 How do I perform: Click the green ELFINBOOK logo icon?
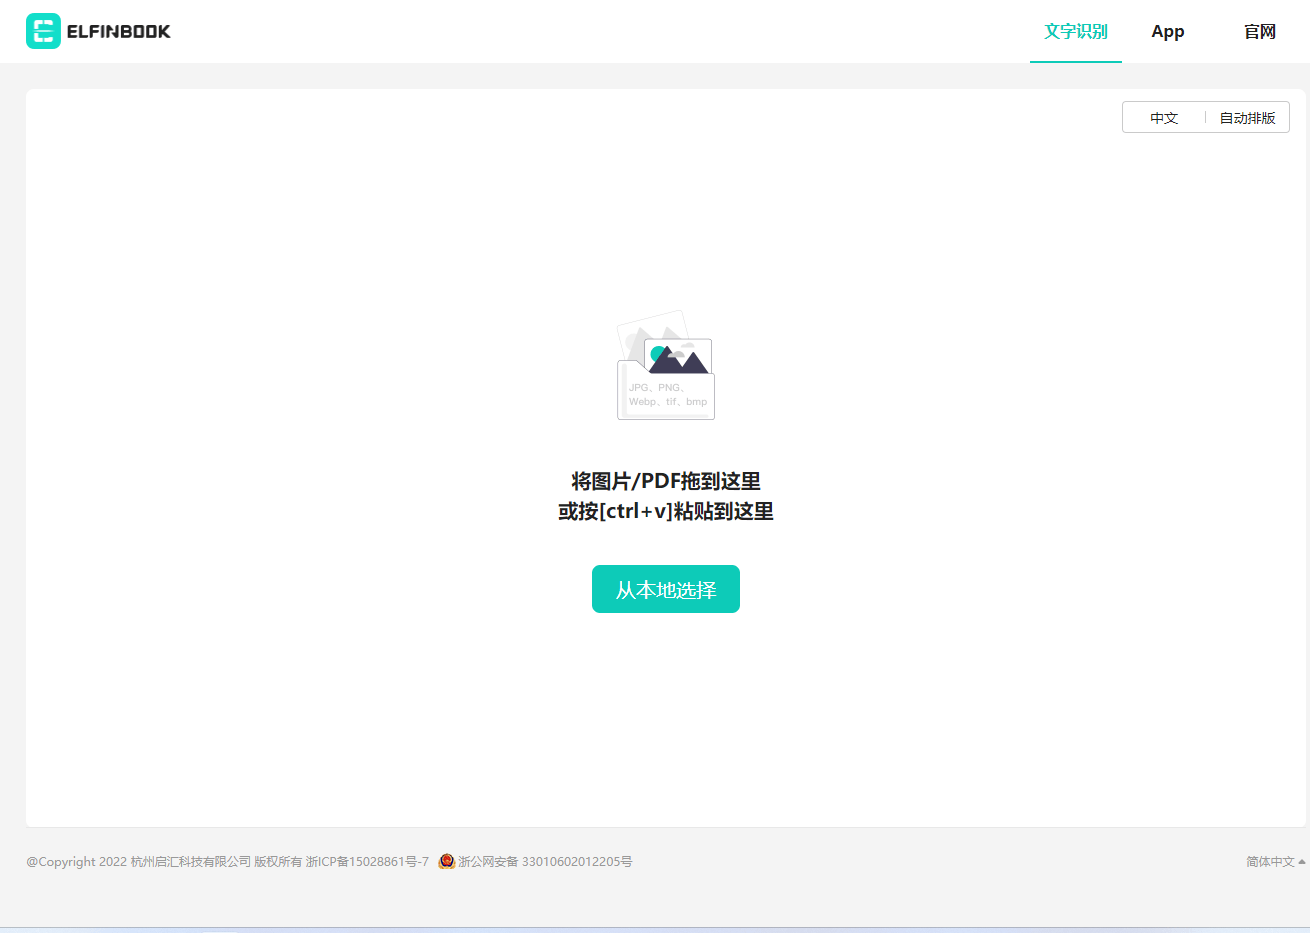pyautogui.click(x=43, y=31)
